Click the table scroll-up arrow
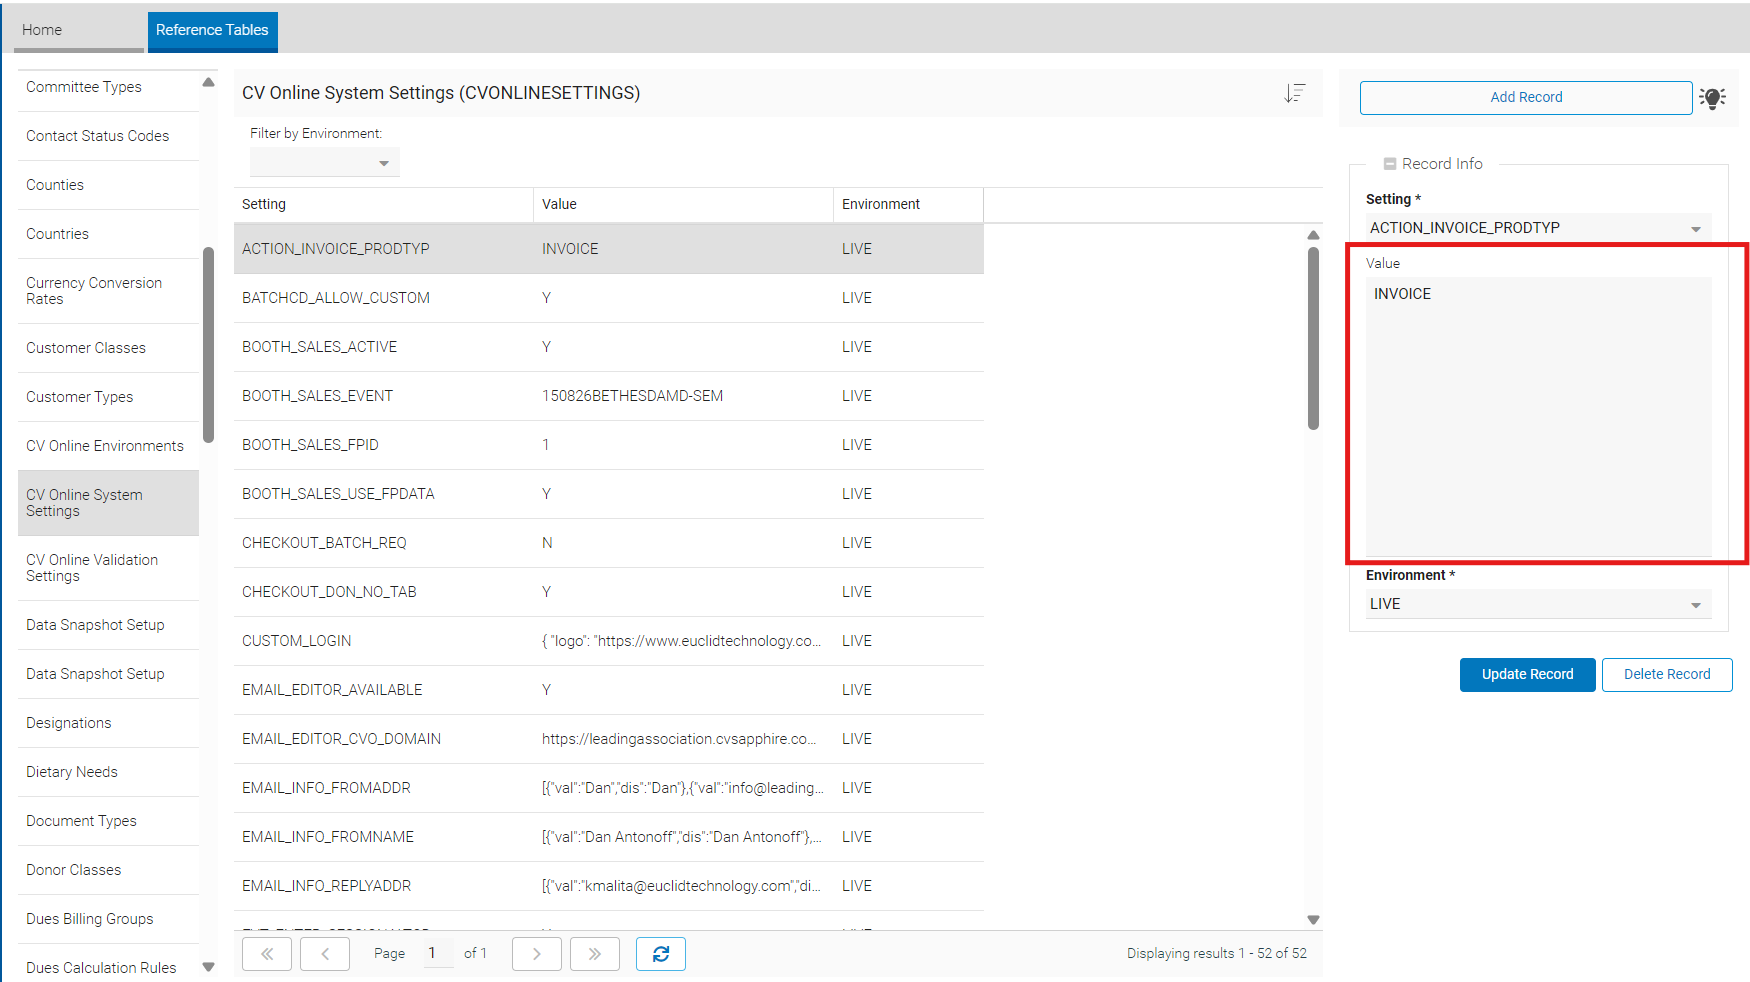The height and width of the screenshot is (982, 1750). click(x=1313, y=235)
